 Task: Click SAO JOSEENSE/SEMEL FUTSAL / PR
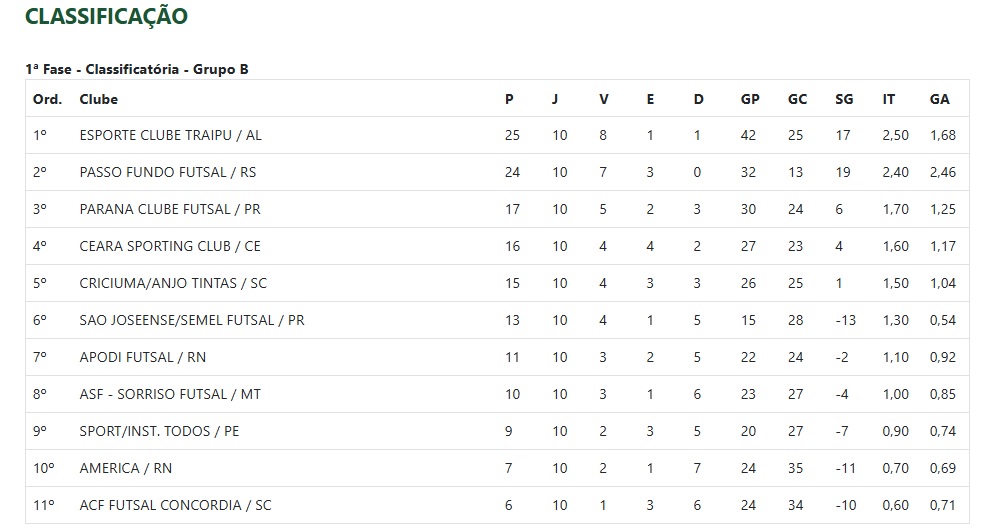[192, 320]
